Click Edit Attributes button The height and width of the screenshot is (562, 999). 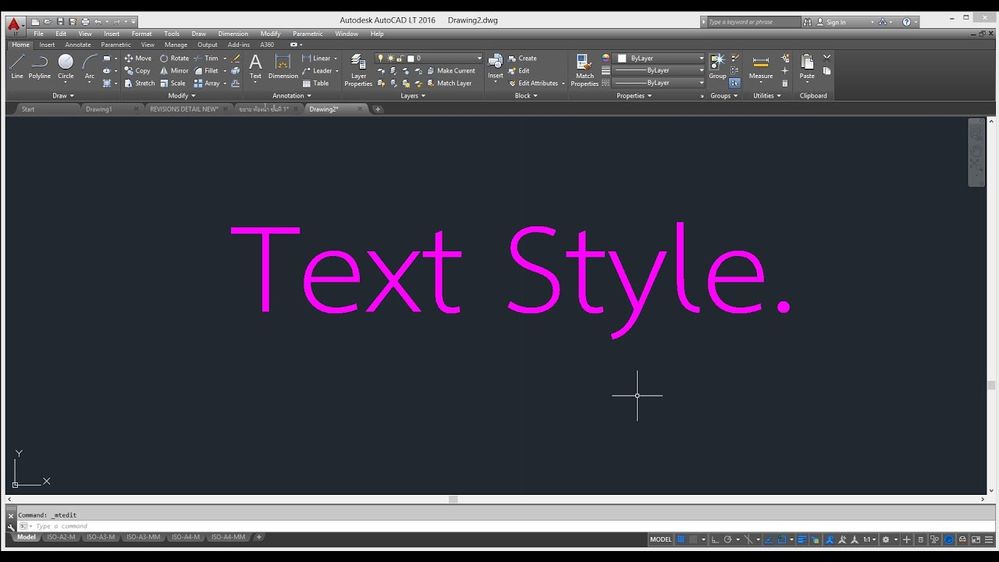533,83
